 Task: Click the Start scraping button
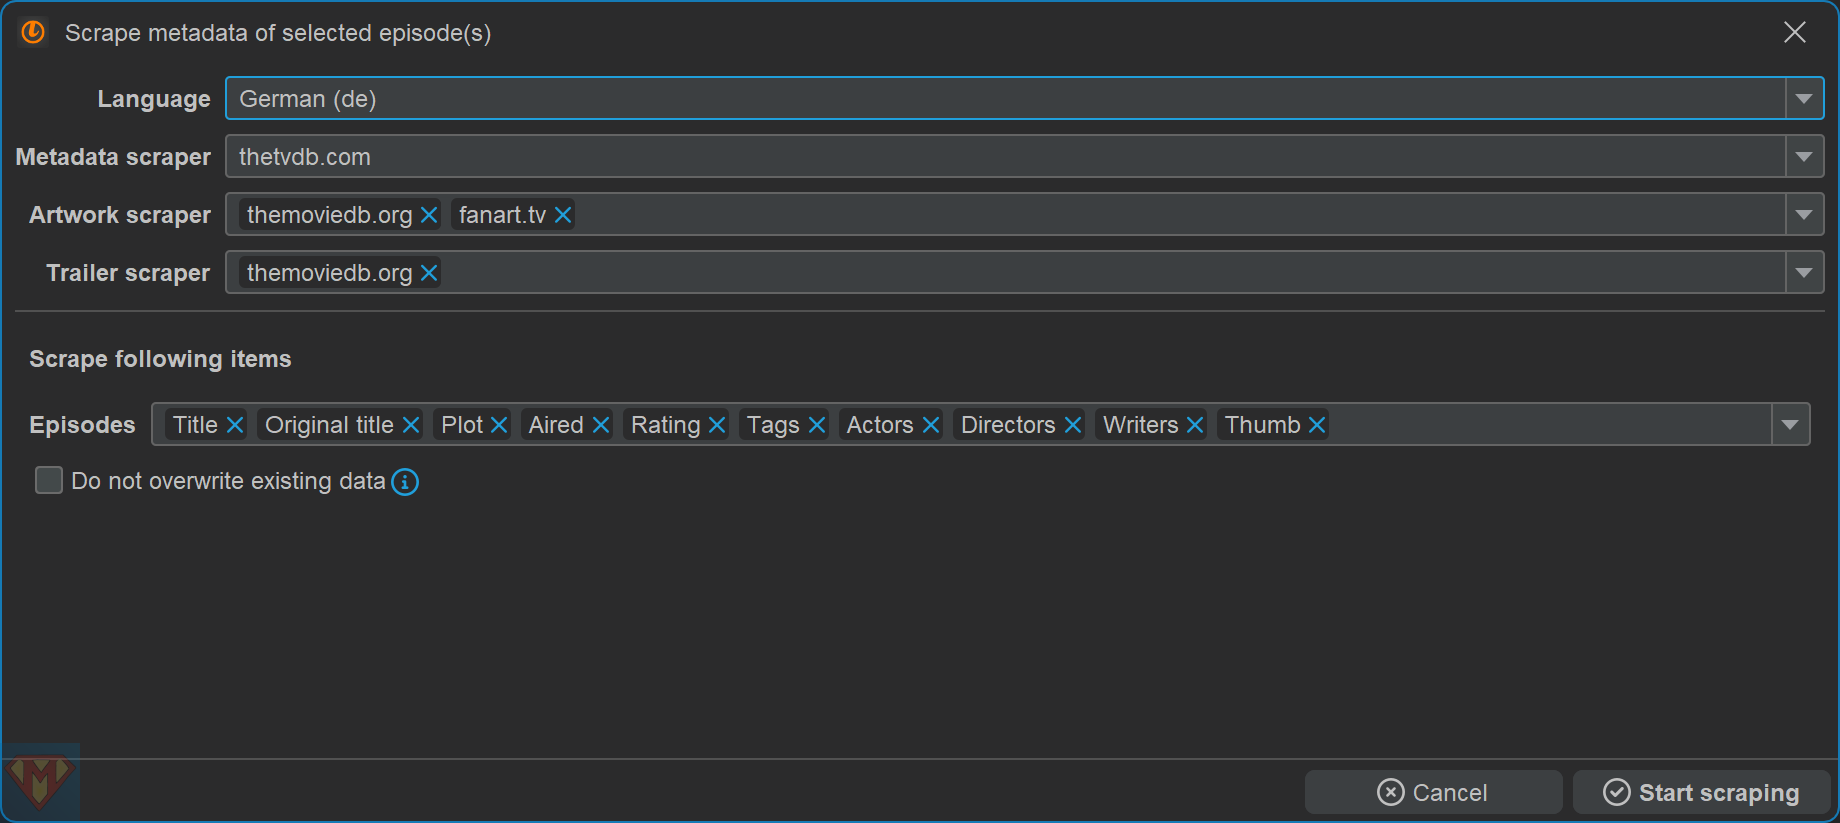1701,792
